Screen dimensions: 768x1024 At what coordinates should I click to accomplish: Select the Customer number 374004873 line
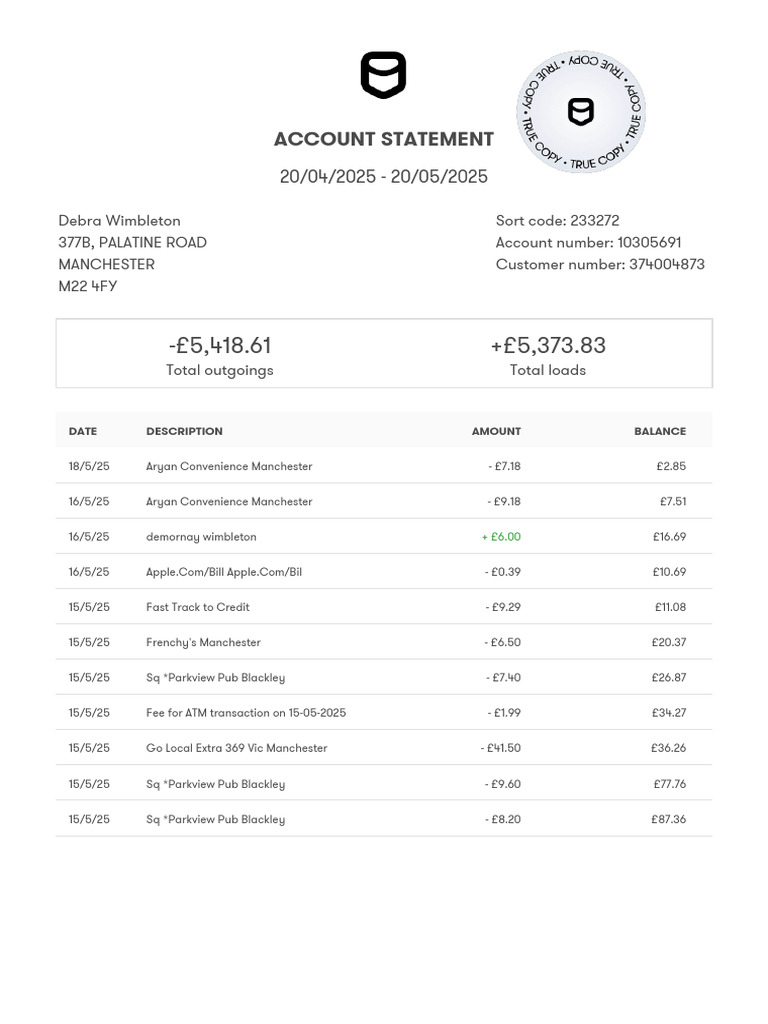click(600, 264)
